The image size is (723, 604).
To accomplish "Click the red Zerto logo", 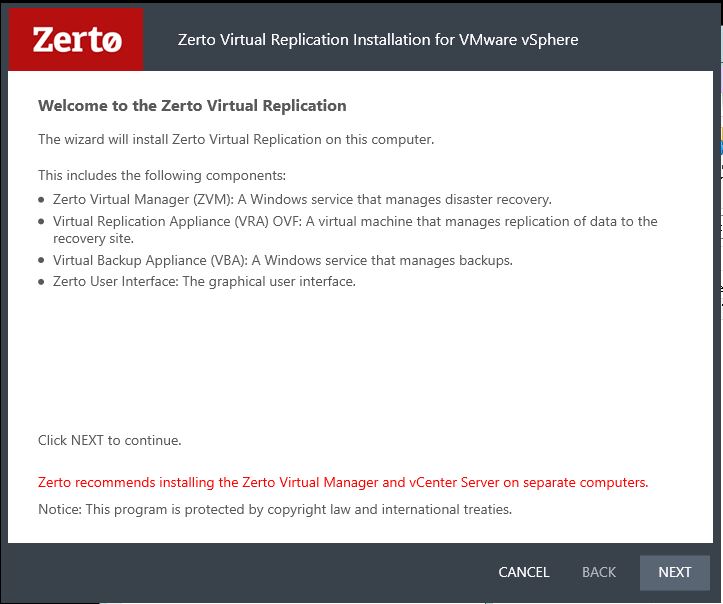I will point(76,40).
